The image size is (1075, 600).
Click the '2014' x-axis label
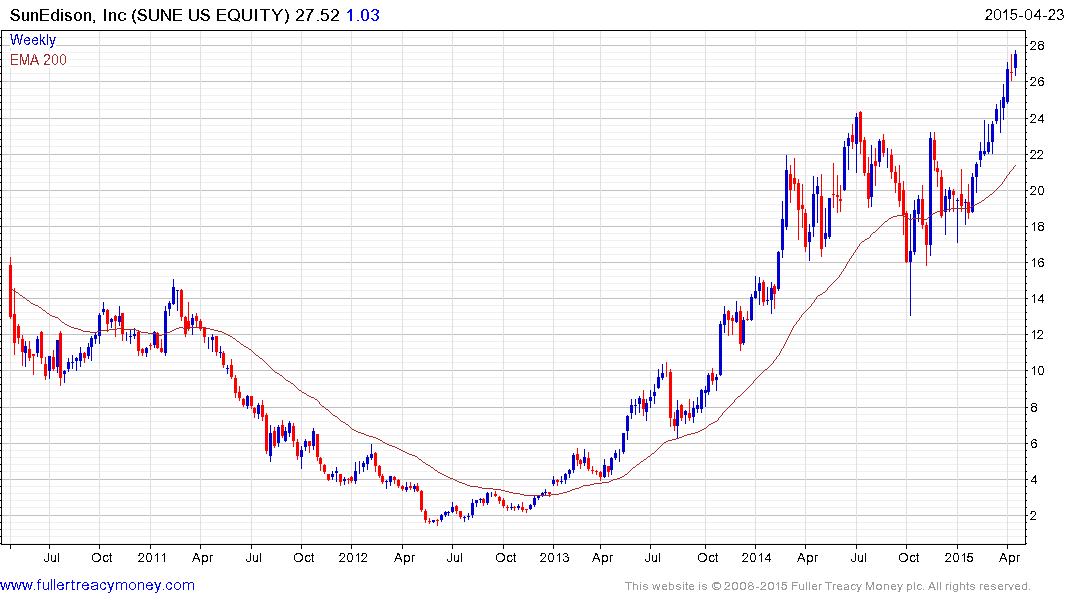[756, 557]
